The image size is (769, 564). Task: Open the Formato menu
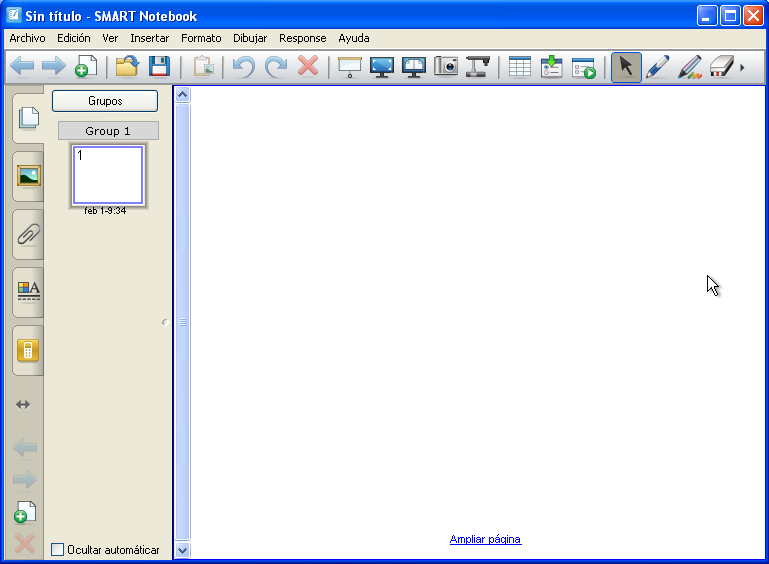click(x=201, y=38)
